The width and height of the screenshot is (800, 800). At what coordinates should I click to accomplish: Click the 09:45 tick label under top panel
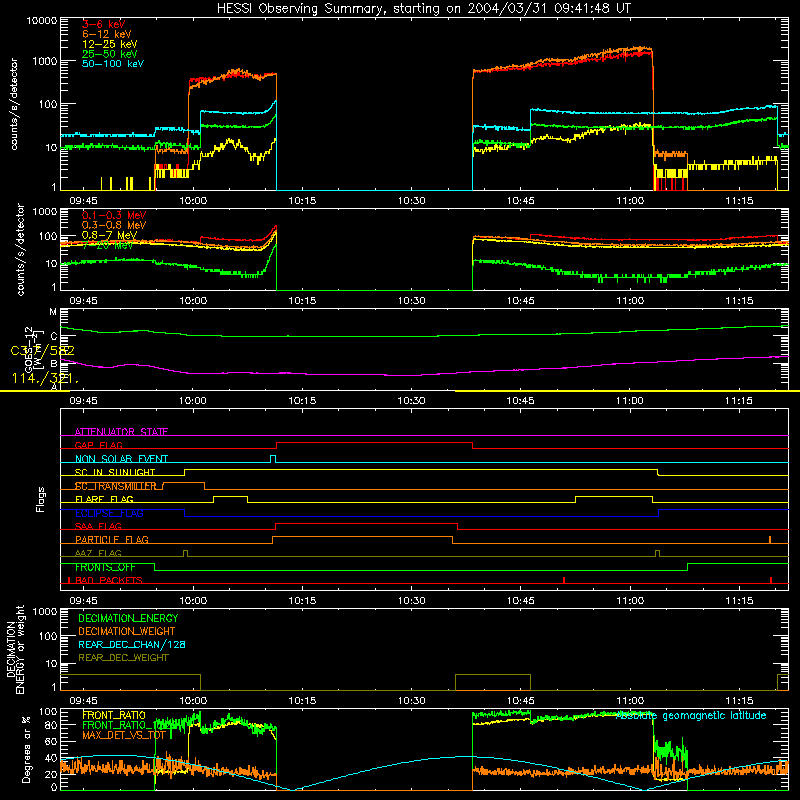[83, 201]
